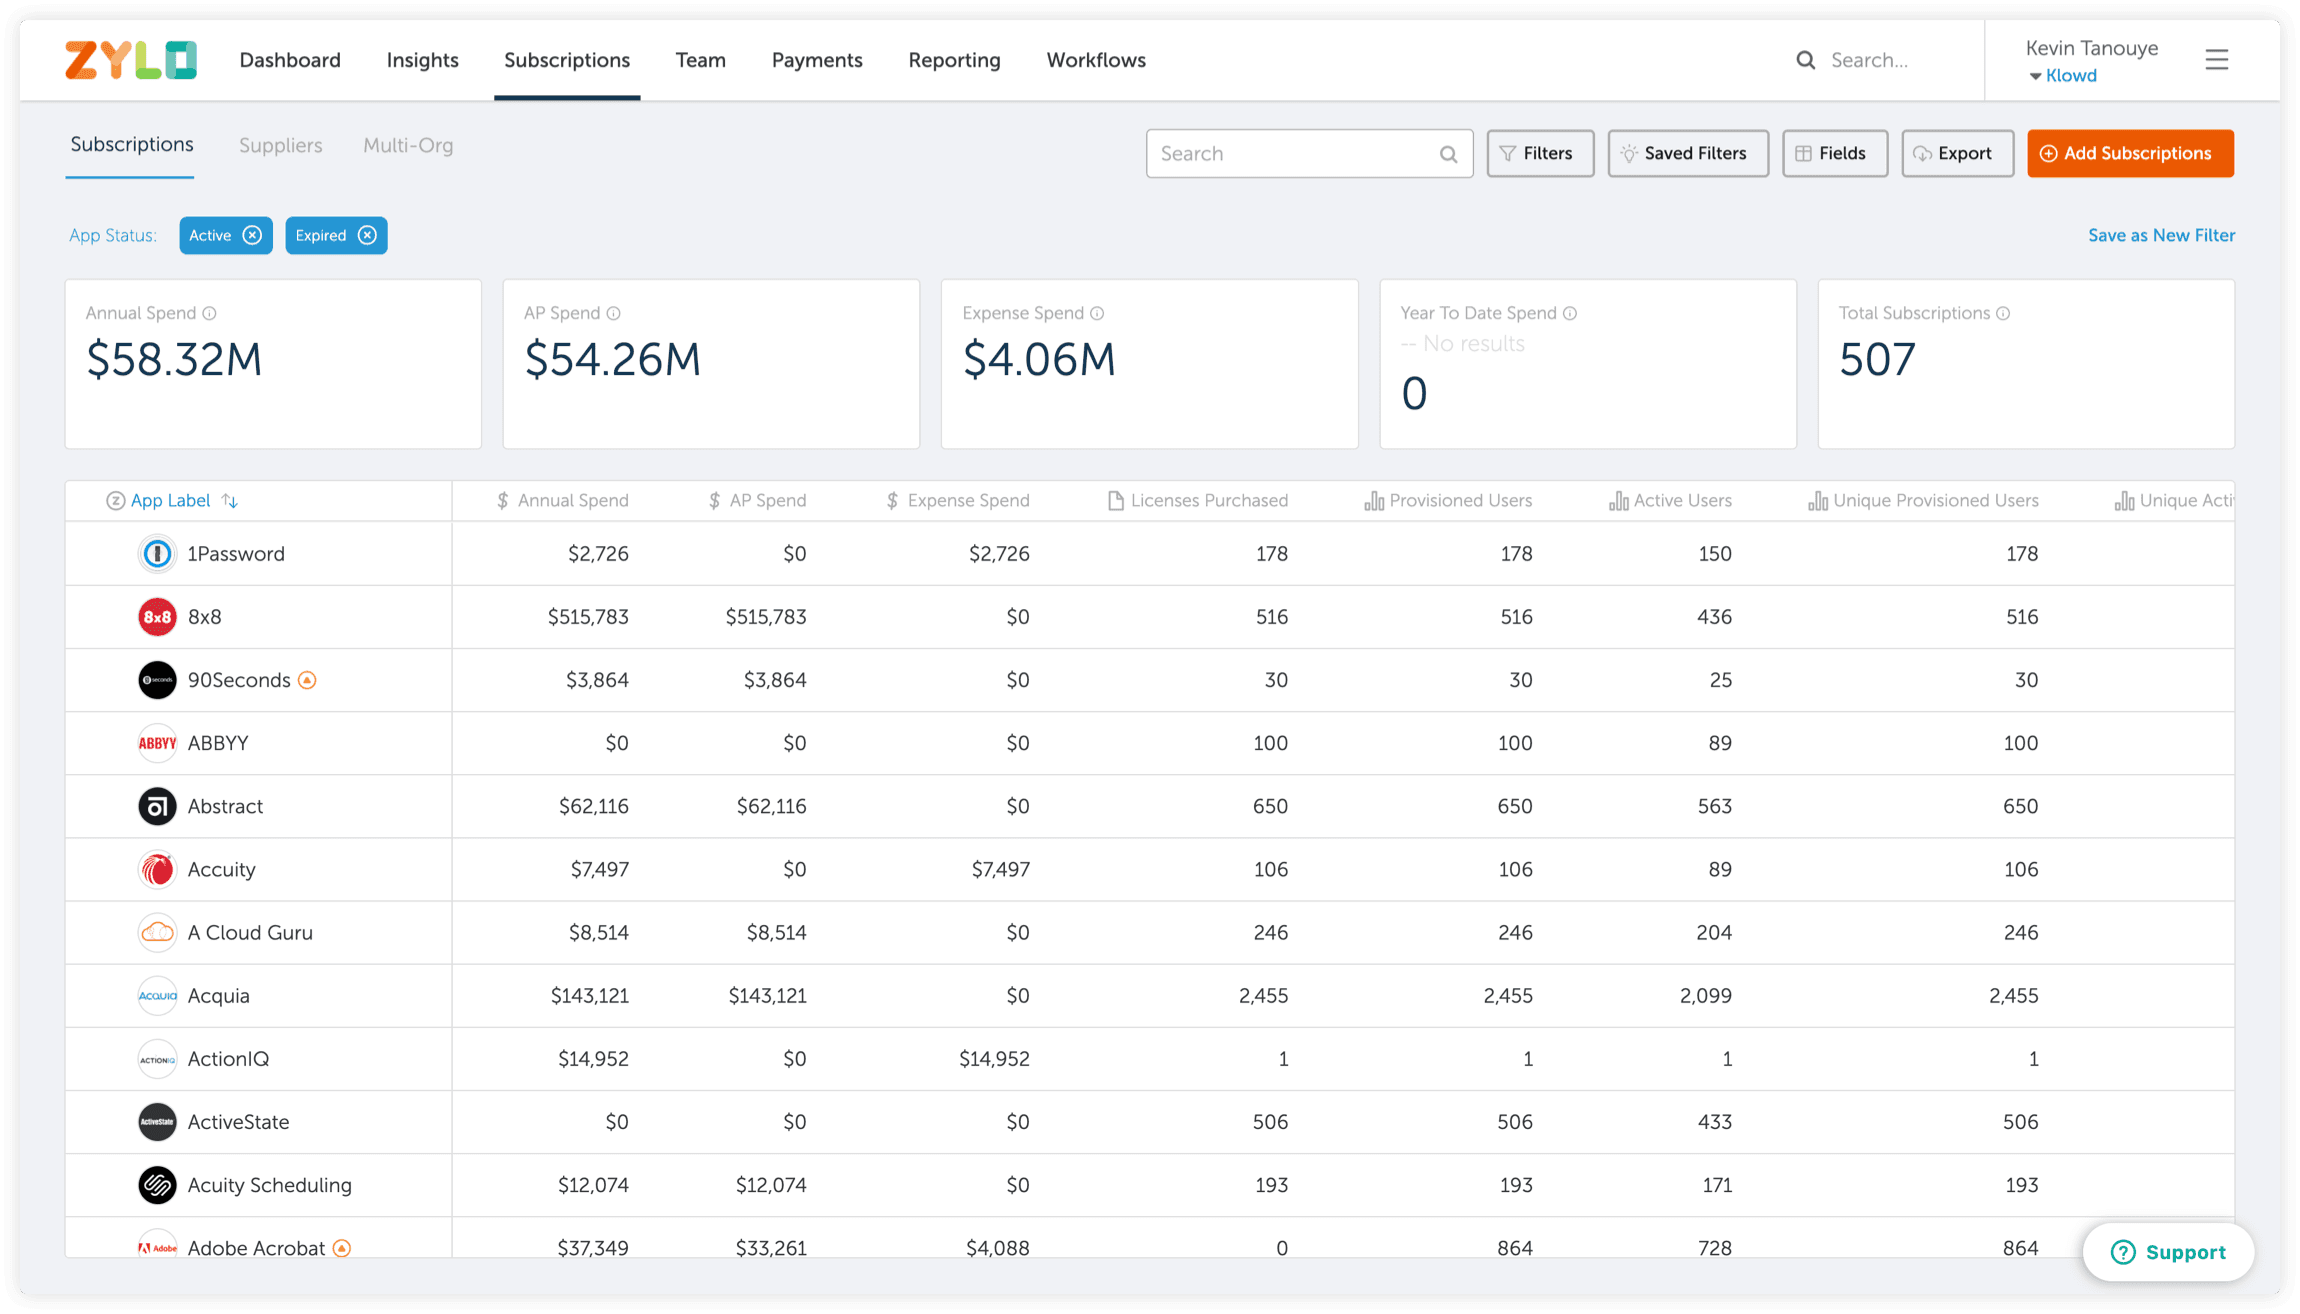Go to the Insights menu

pos(422,60)
